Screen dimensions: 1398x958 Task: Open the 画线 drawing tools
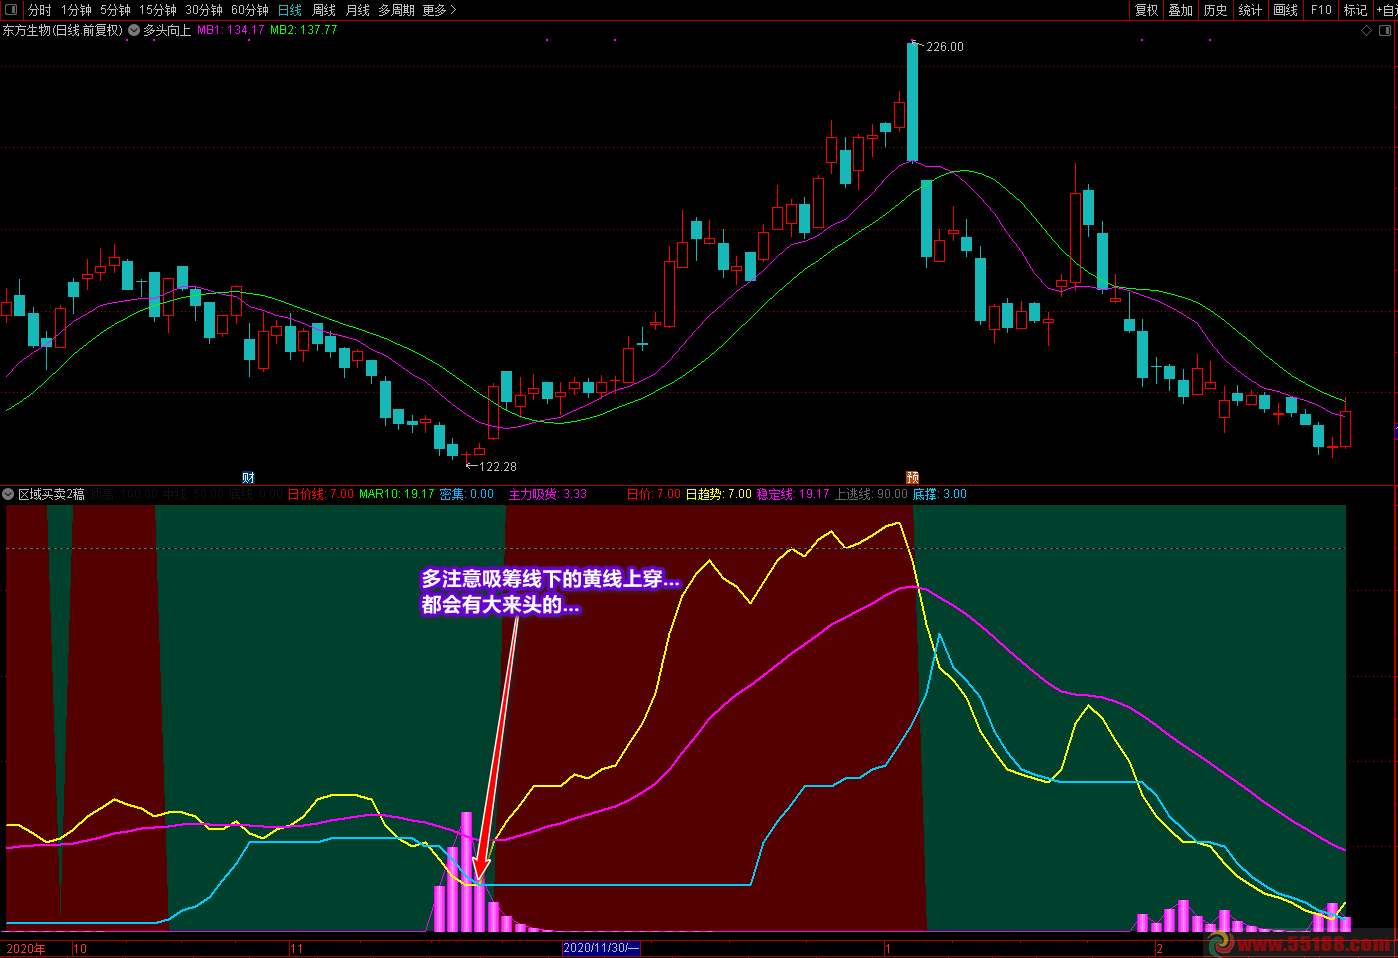pos(1285,10)
